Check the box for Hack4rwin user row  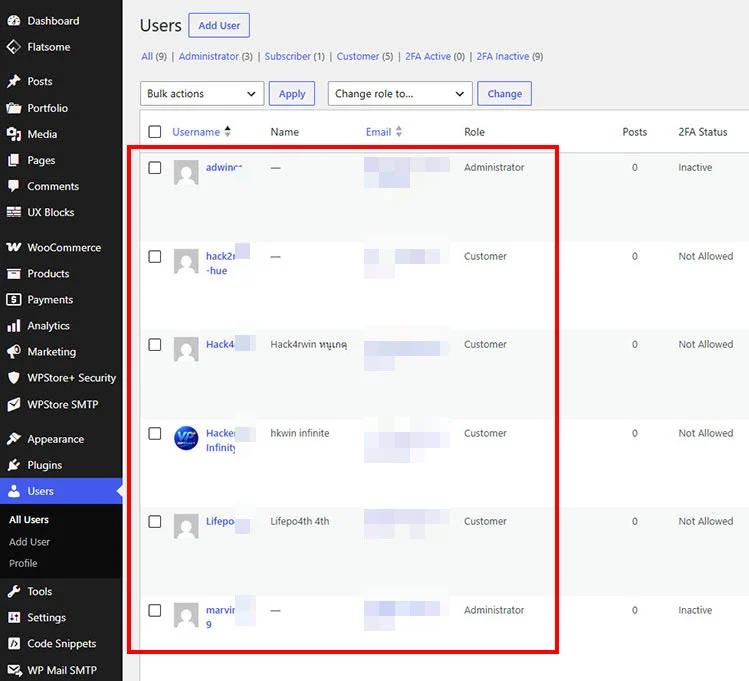pyautogui.click(x=155, y=344)
